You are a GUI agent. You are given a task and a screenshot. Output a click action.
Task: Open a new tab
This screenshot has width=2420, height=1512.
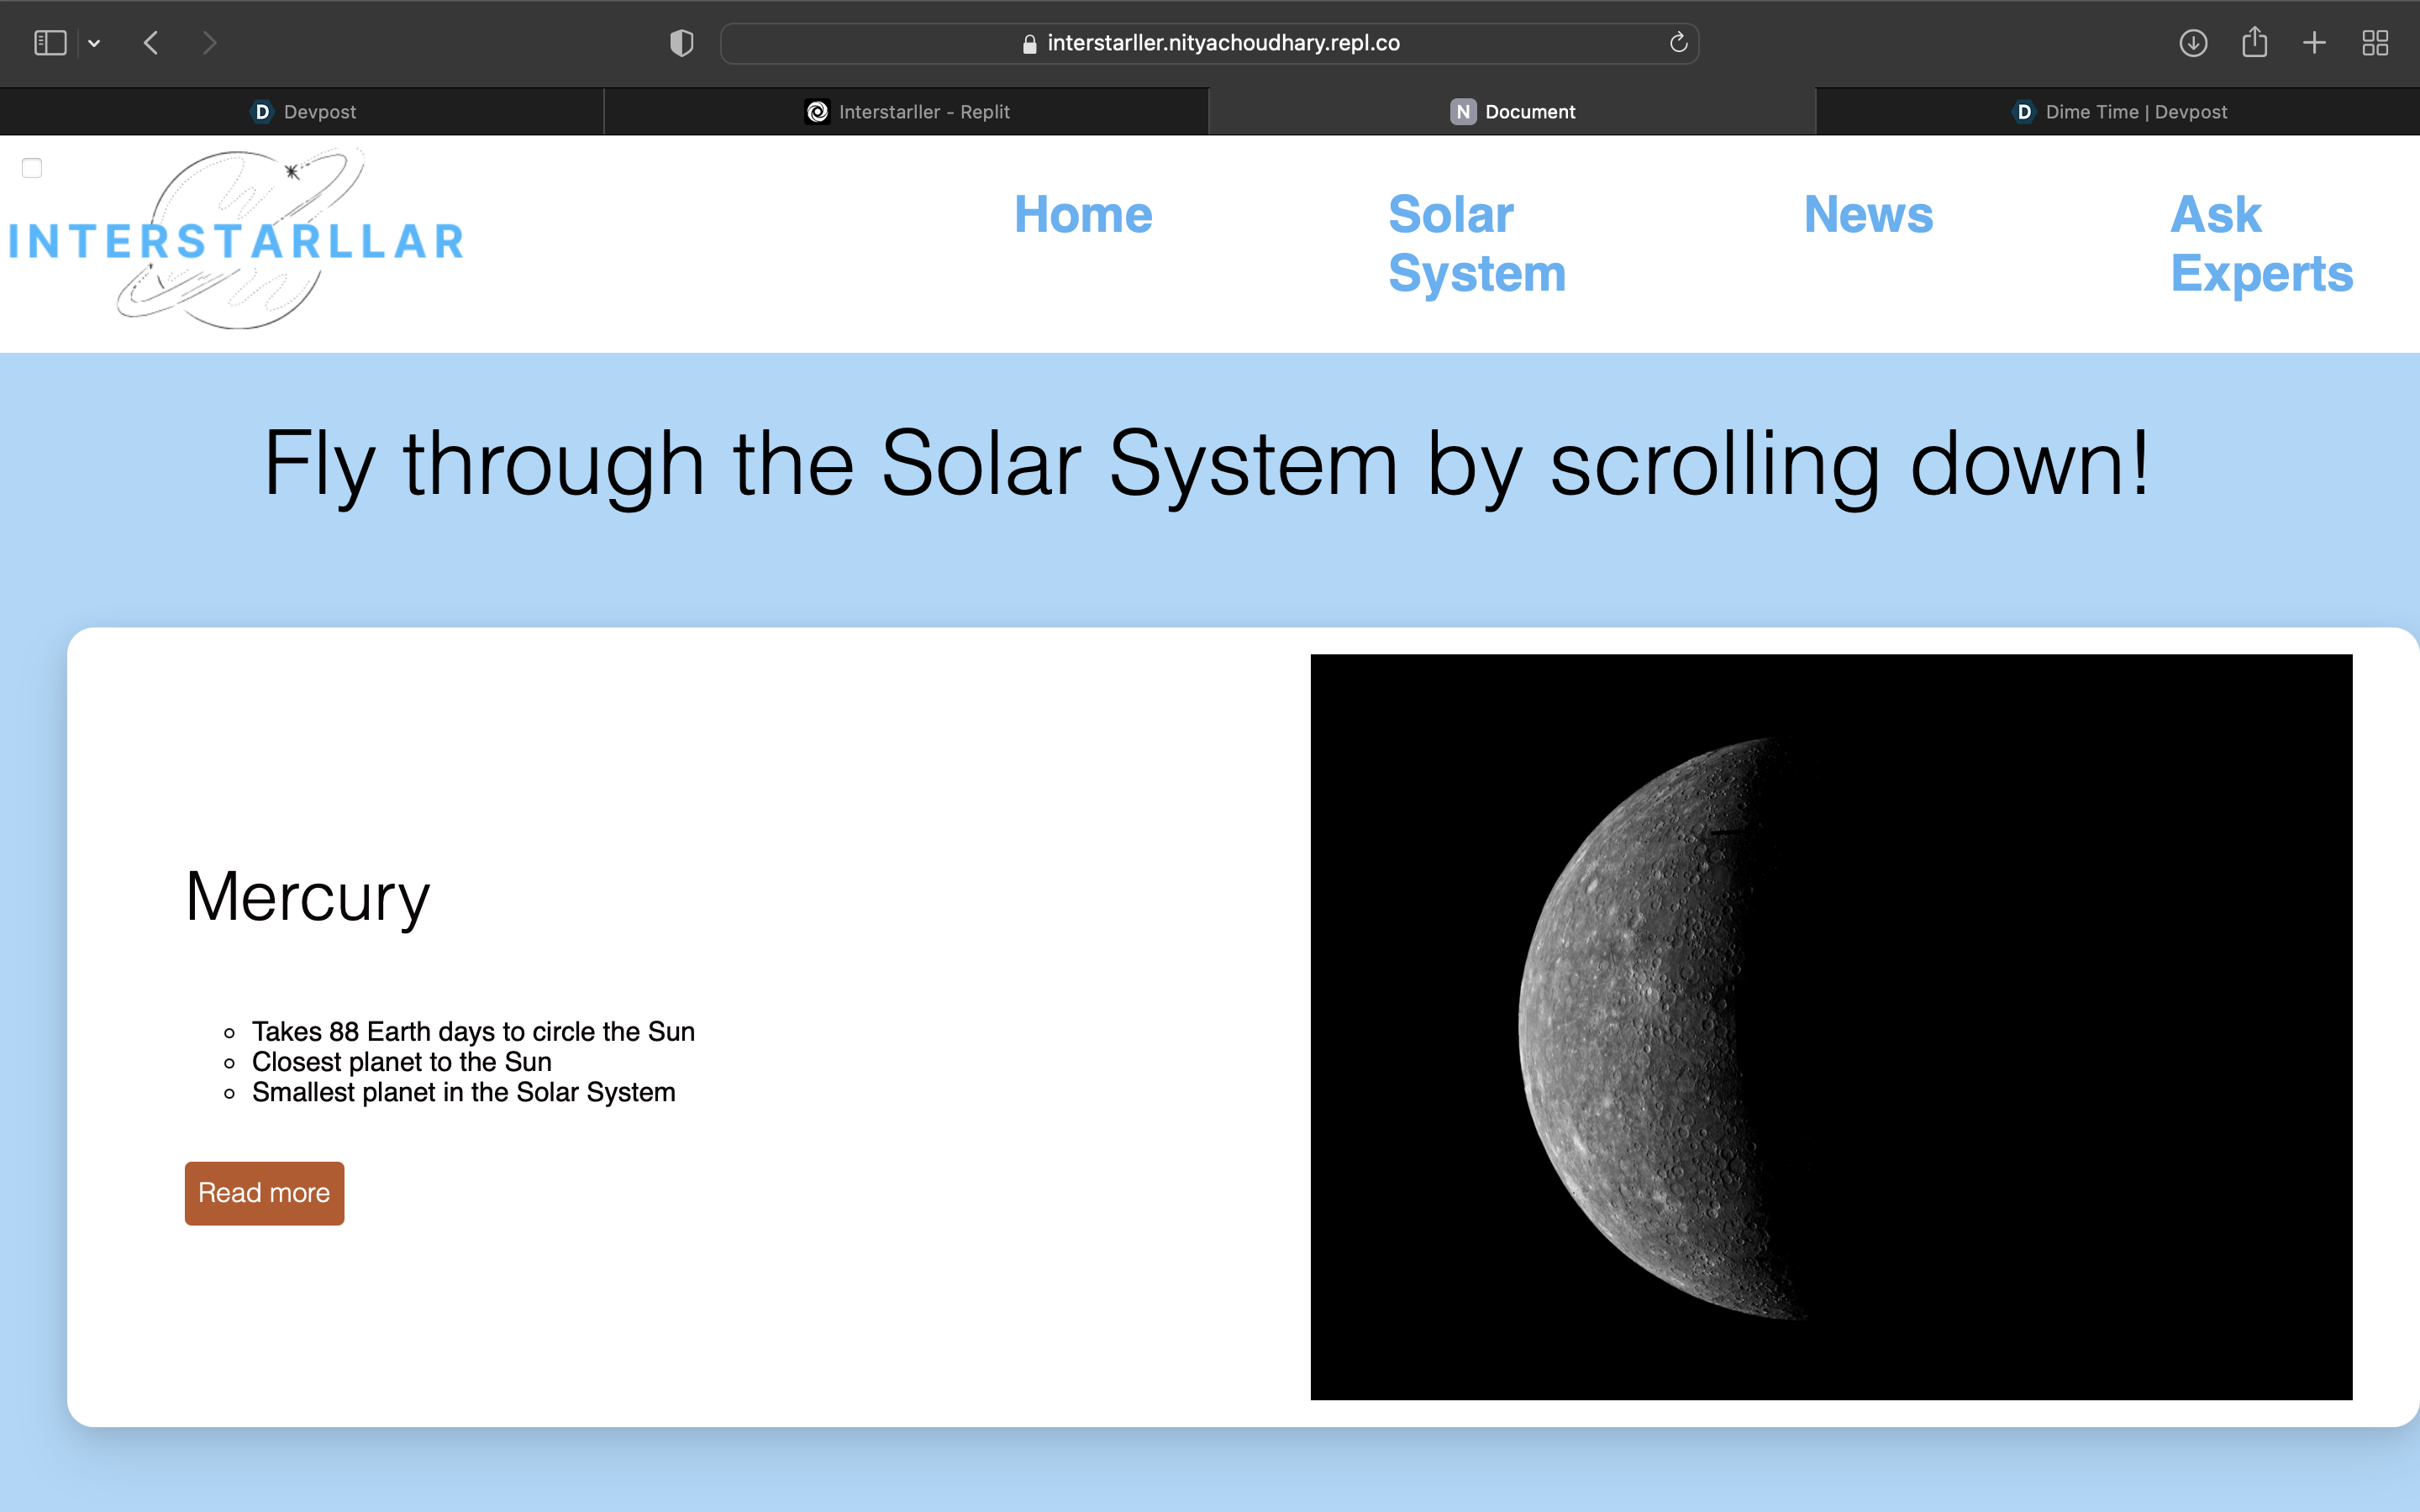(x=2314, y=43)
